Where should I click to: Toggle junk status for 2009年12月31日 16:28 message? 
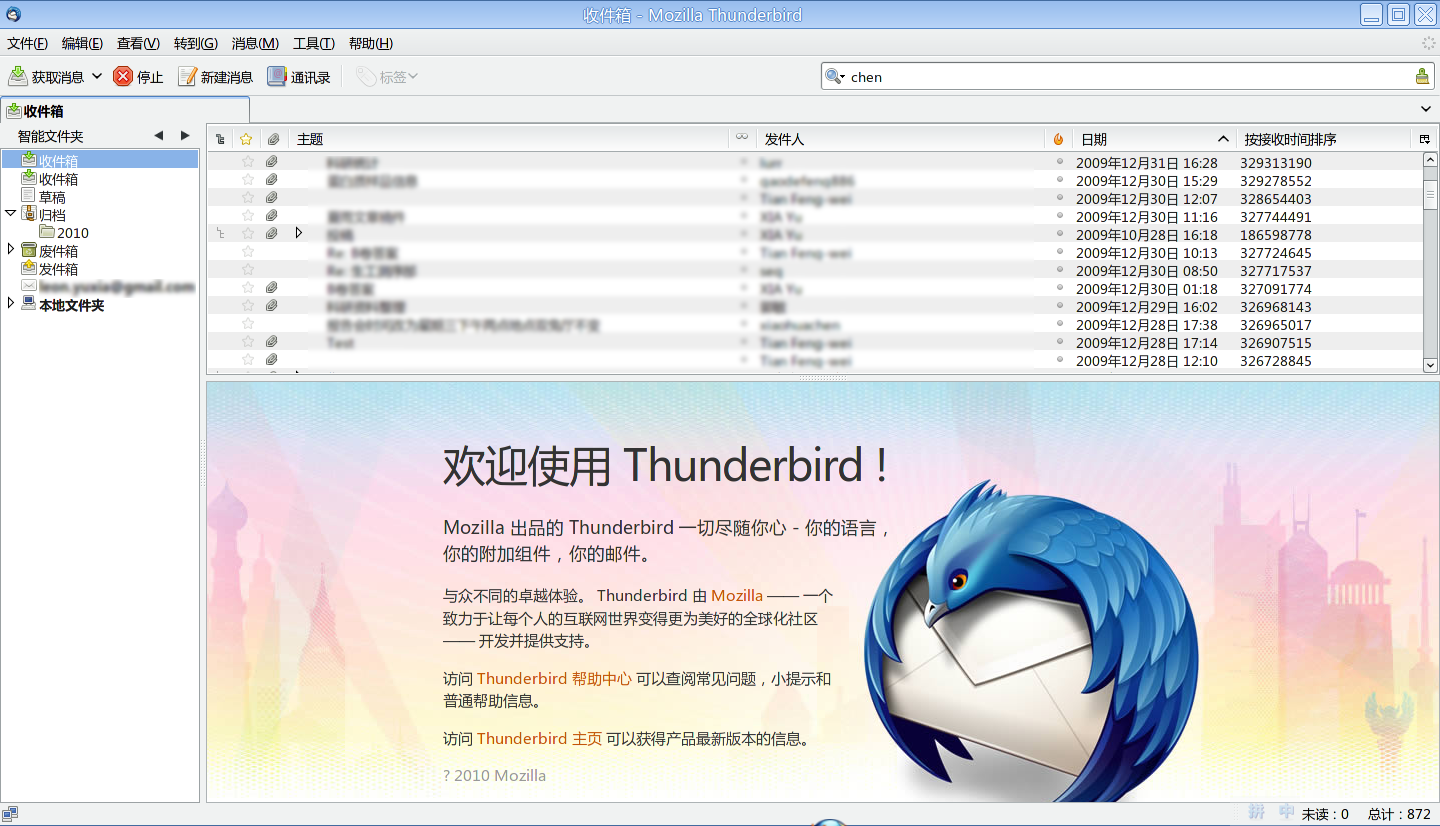click(1060, 161)
